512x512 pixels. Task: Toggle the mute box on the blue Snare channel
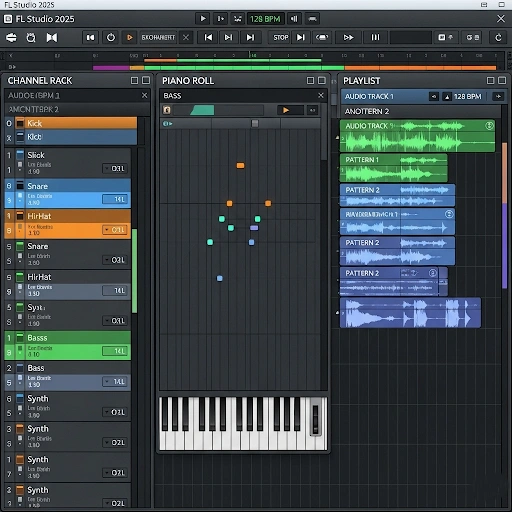(x=20, y=185)
